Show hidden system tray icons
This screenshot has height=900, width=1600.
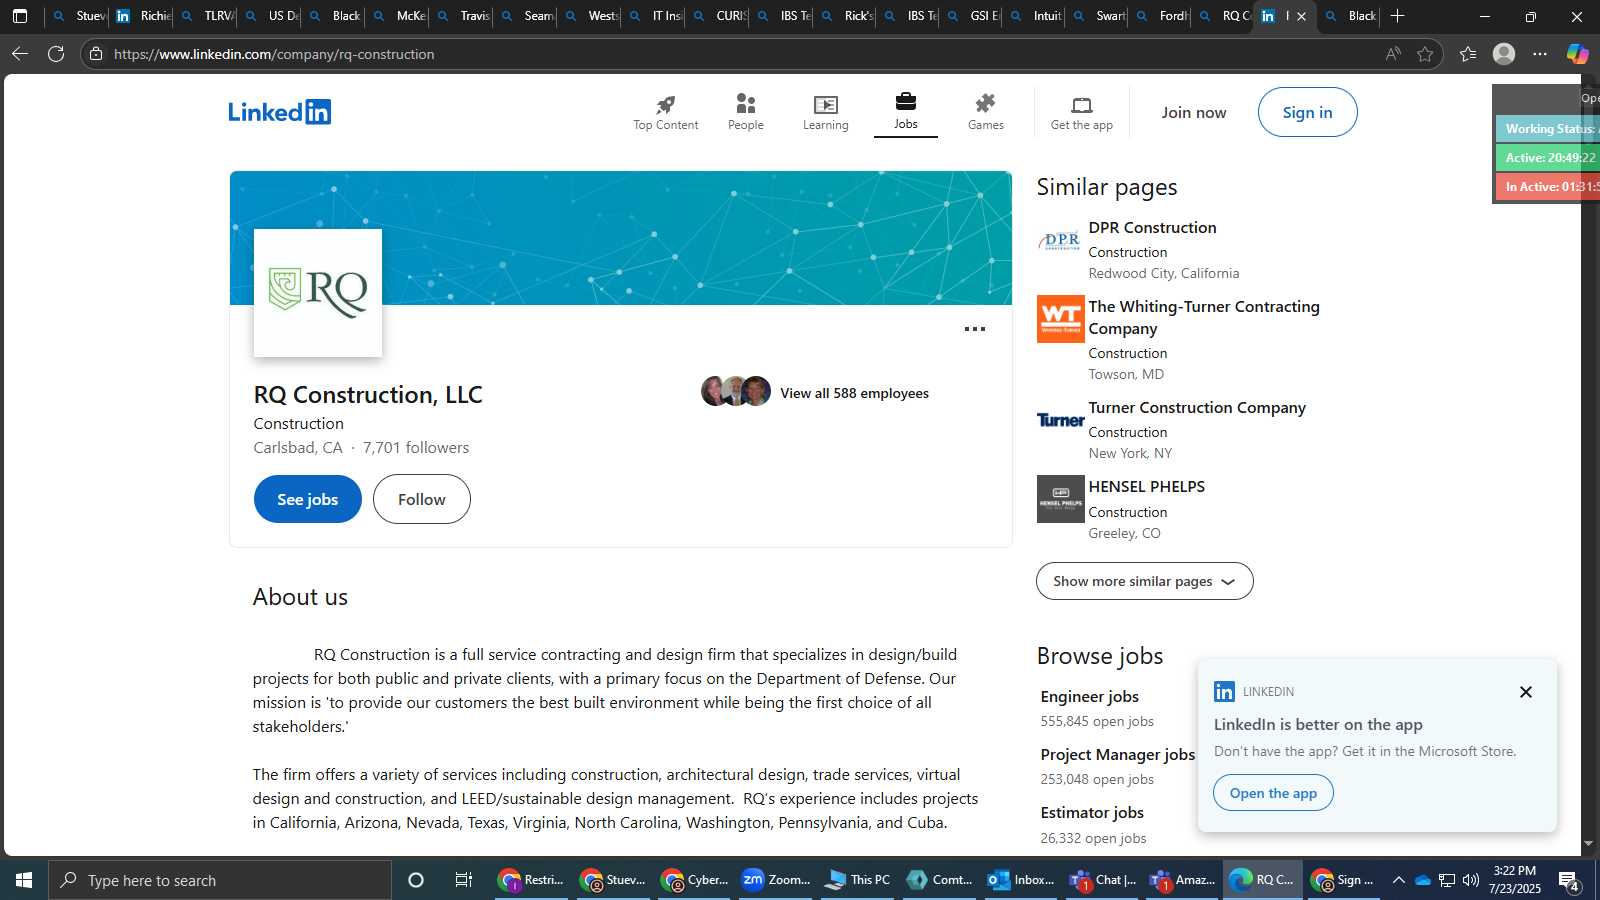click(1398, 880)
